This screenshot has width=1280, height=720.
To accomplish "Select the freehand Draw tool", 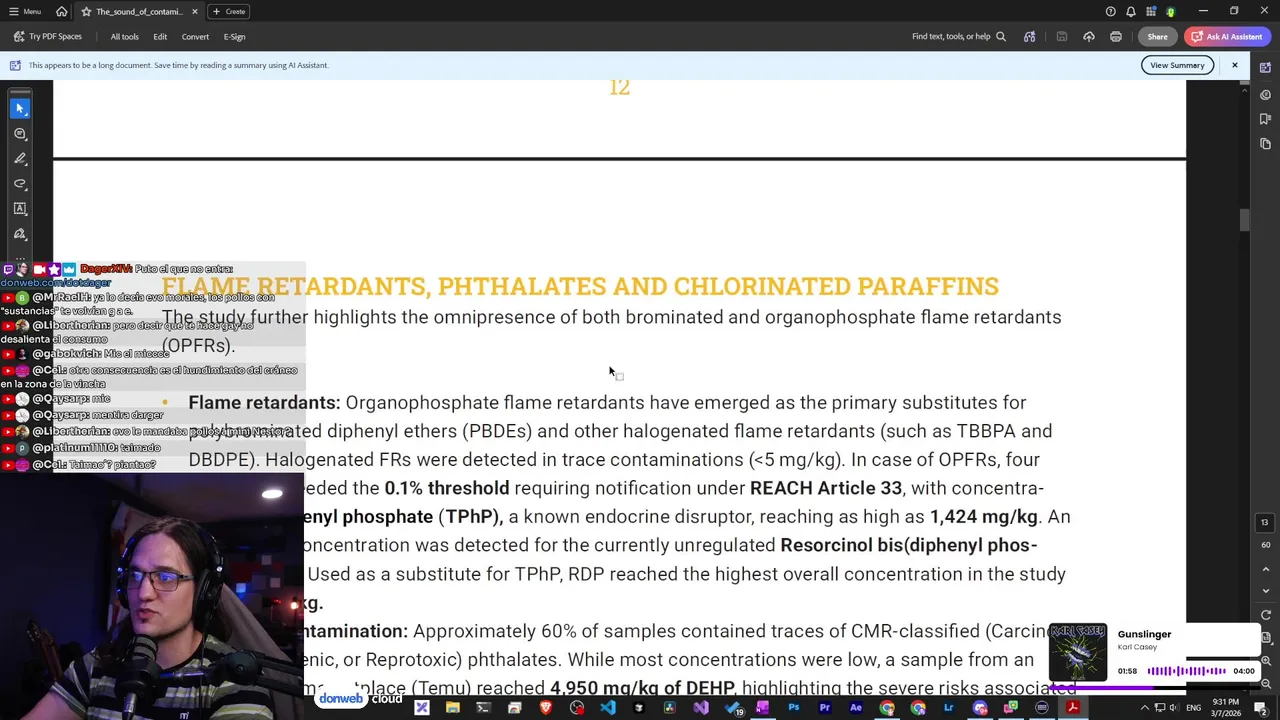I will [x=20, y=184].
